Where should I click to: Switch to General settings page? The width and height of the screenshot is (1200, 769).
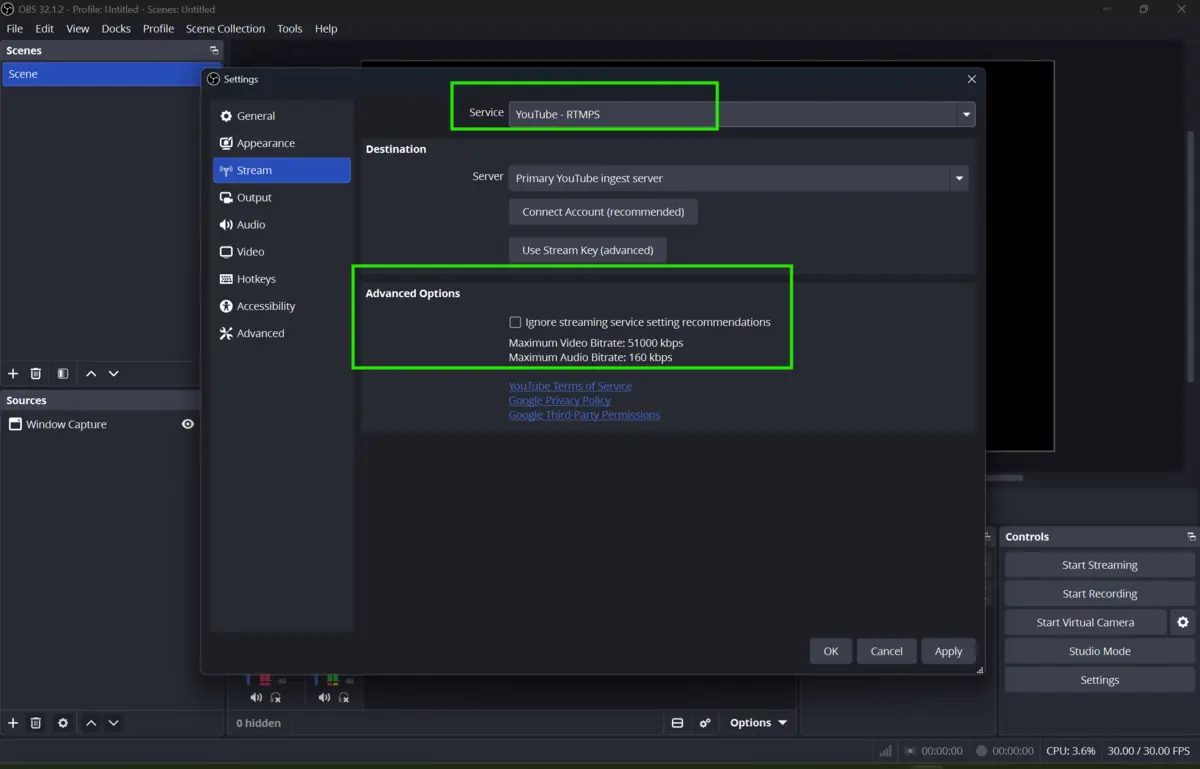coord(282,116)
